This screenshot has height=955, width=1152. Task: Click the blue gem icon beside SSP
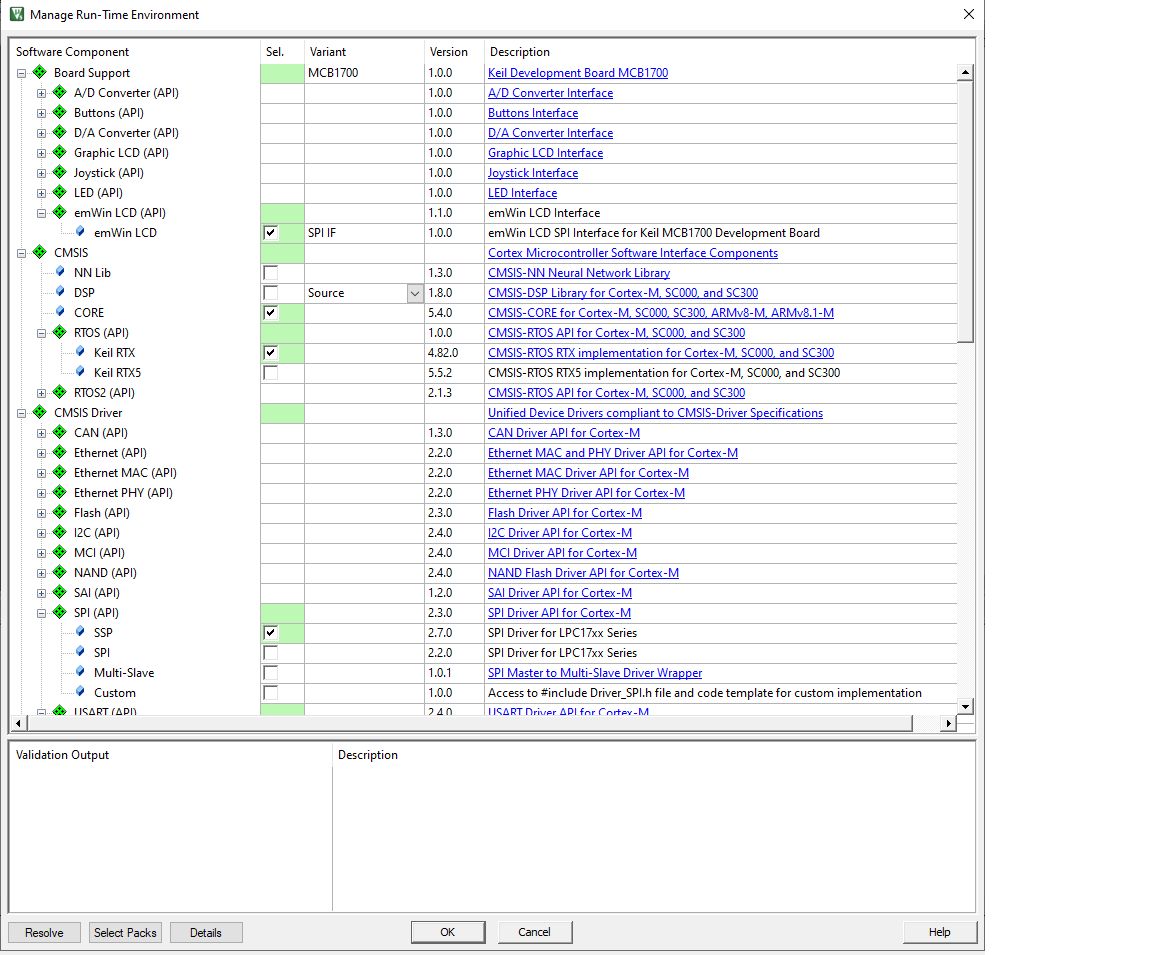[80, 632]
